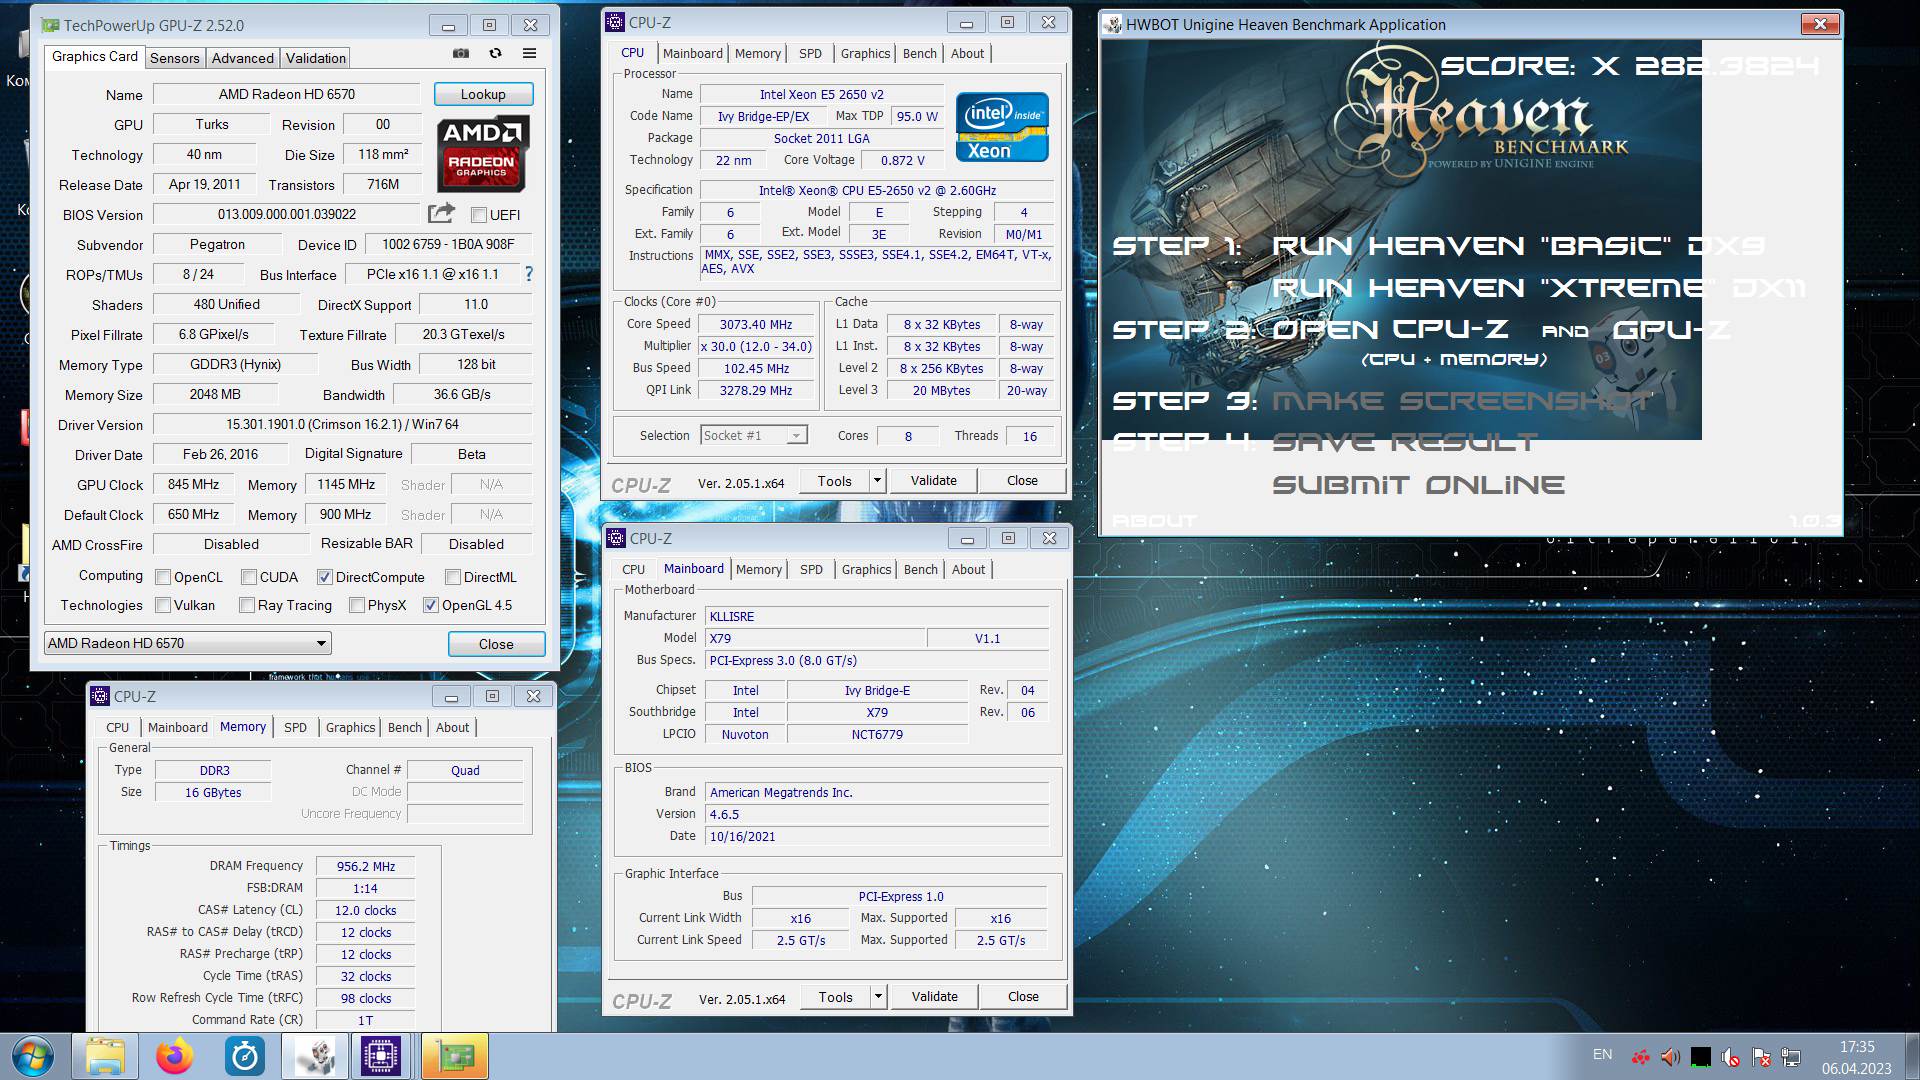Open the blue stopwatch app on taskbar
This screenshot has width=1920, height=1080.
(x=244, y=1057)
